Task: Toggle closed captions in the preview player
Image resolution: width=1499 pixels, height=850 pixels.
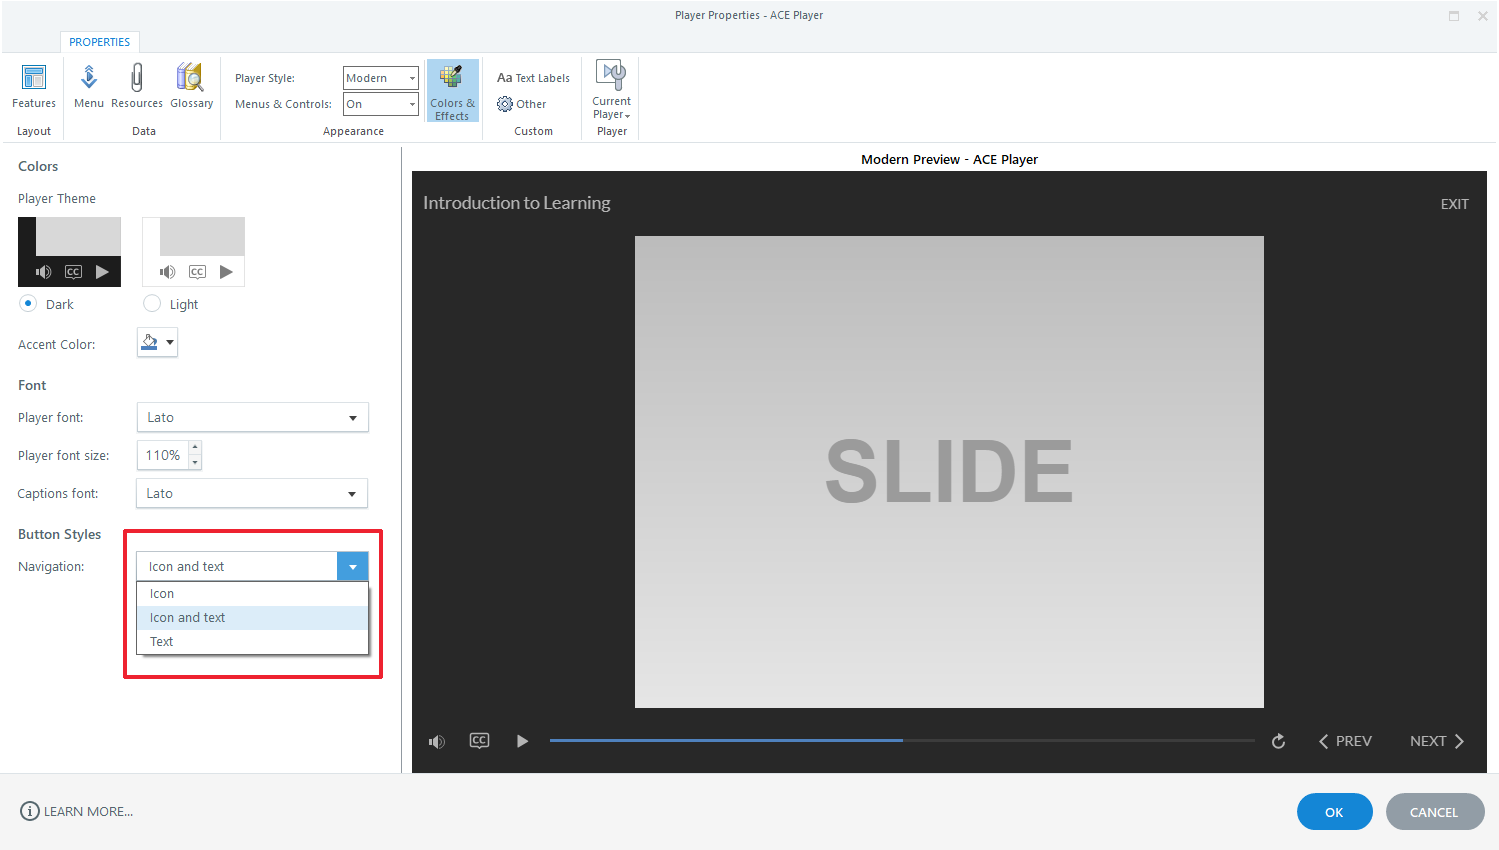Action: tap(479, 741)
